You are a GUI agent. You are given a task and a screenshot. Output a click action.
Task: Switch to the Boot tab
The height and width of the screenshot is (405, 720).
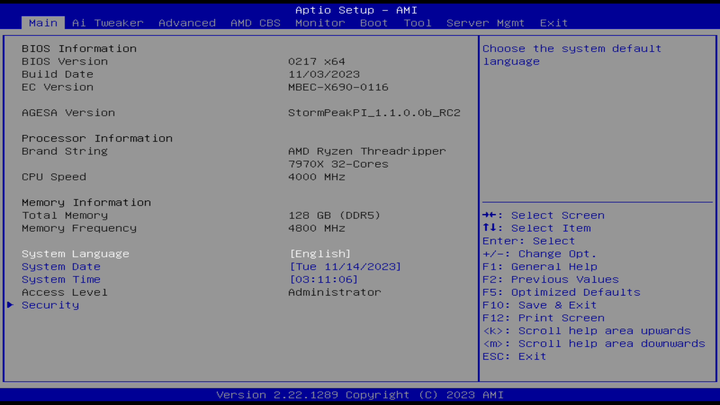click(374, 23)
